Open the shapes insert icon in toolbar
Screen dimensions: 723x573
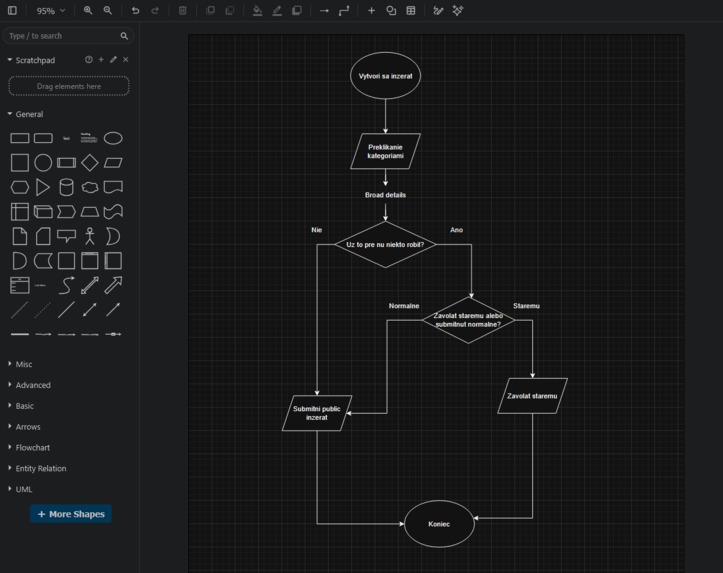[x=391, y=10]
